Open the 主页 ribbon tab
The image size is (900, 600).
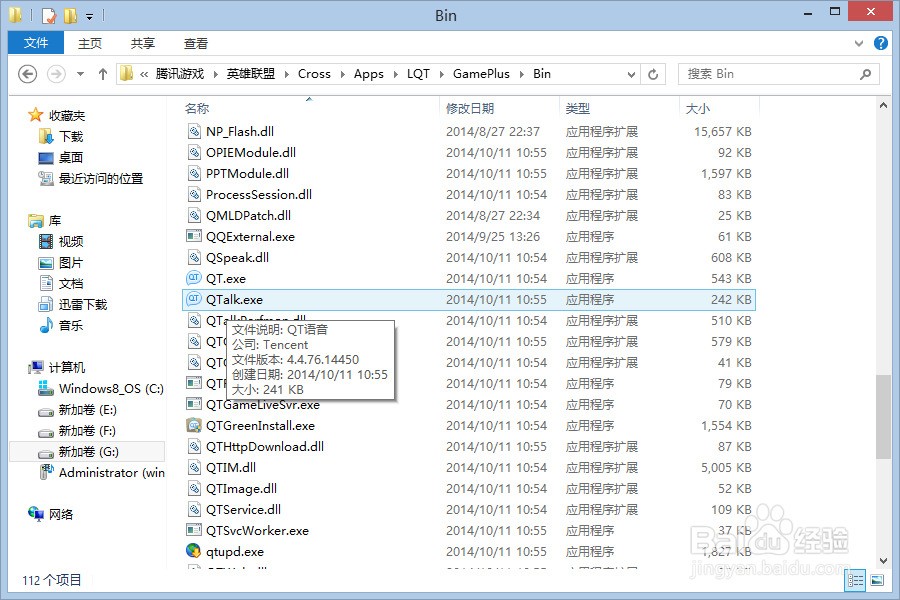(x=90, y=44)
